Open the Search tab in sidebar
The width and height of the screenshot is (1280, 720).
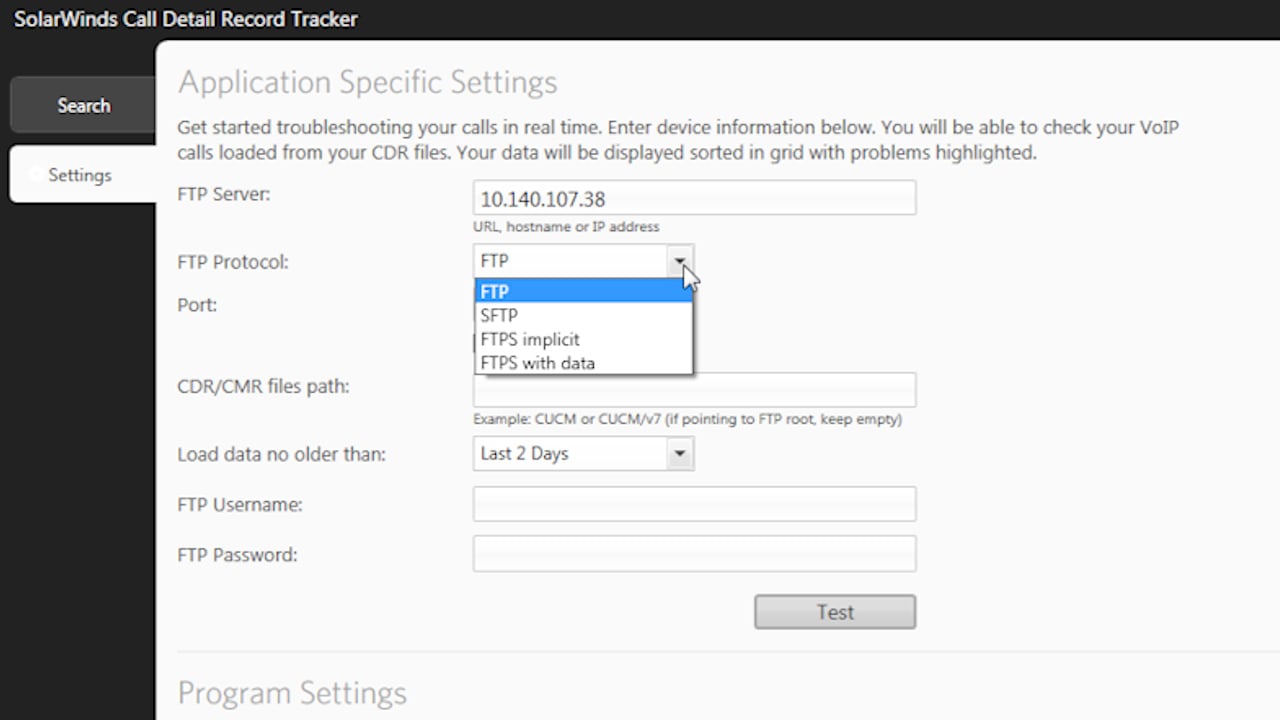click(83, 105)
